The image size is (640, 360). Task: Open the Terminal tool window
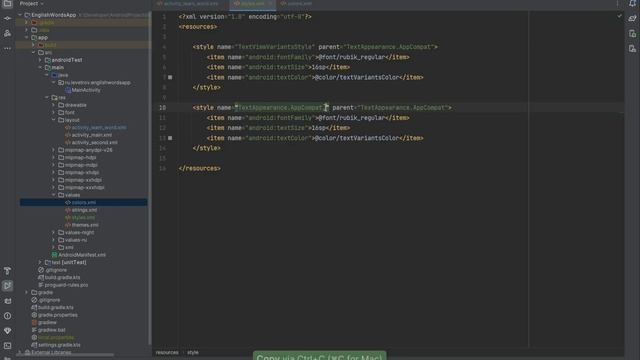[x=7, y=346]
